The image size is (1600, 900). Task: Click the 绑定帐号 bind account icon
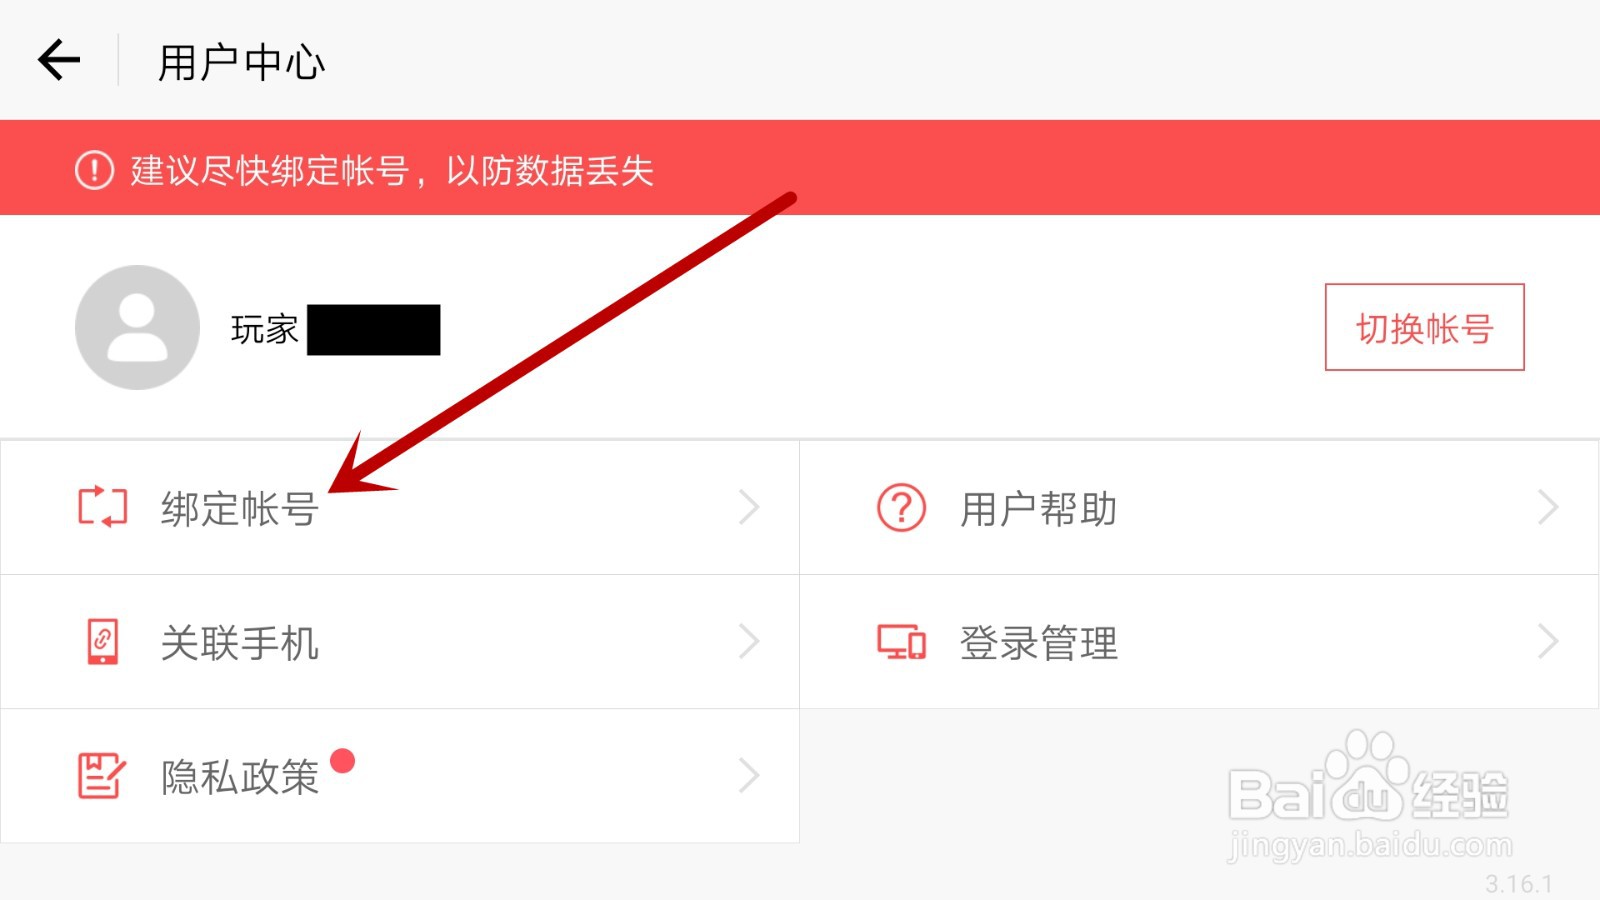coord(103,507)
